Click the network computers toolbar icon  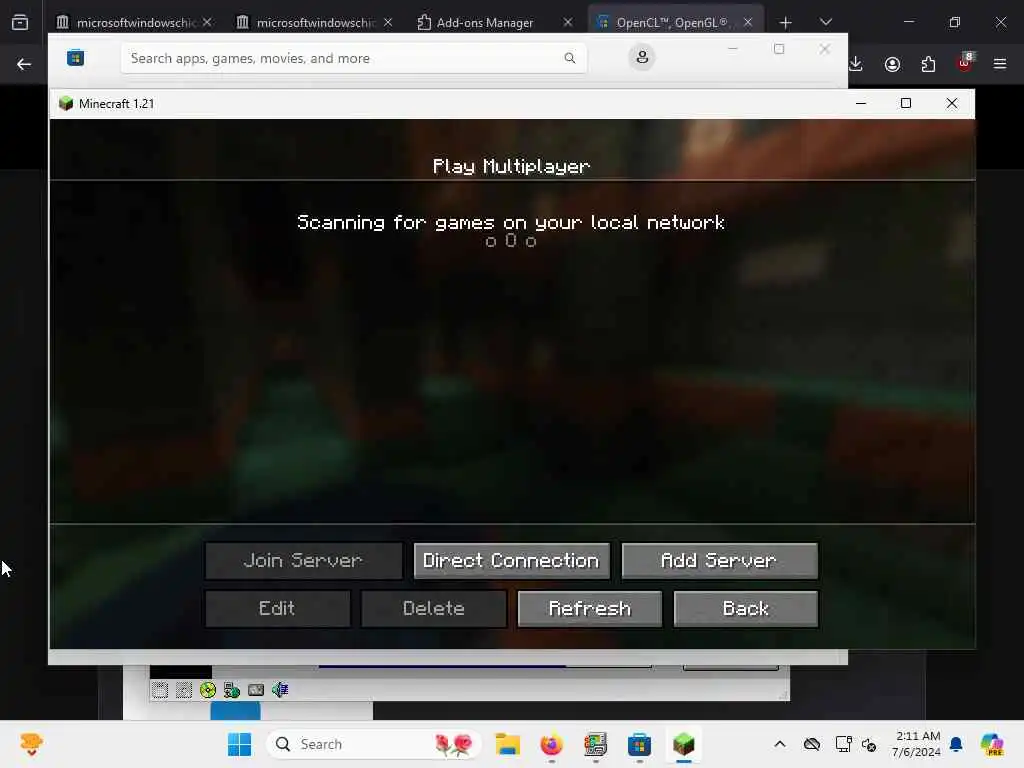pos(232,690)
